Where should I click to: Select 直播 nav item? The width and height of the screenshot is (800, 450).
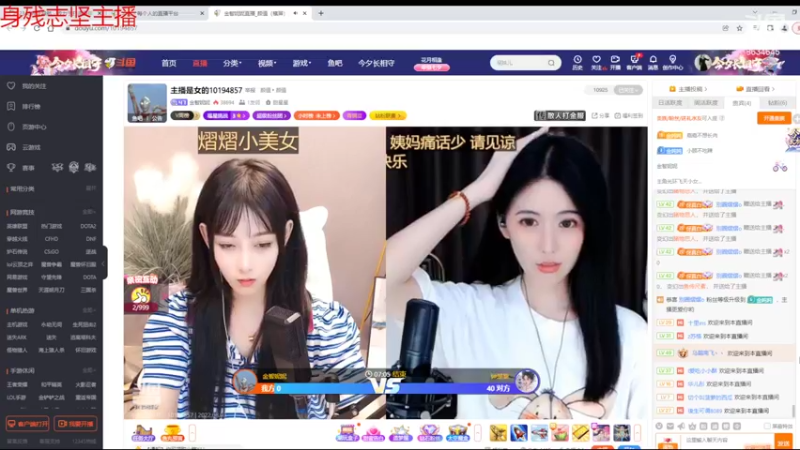199,63
